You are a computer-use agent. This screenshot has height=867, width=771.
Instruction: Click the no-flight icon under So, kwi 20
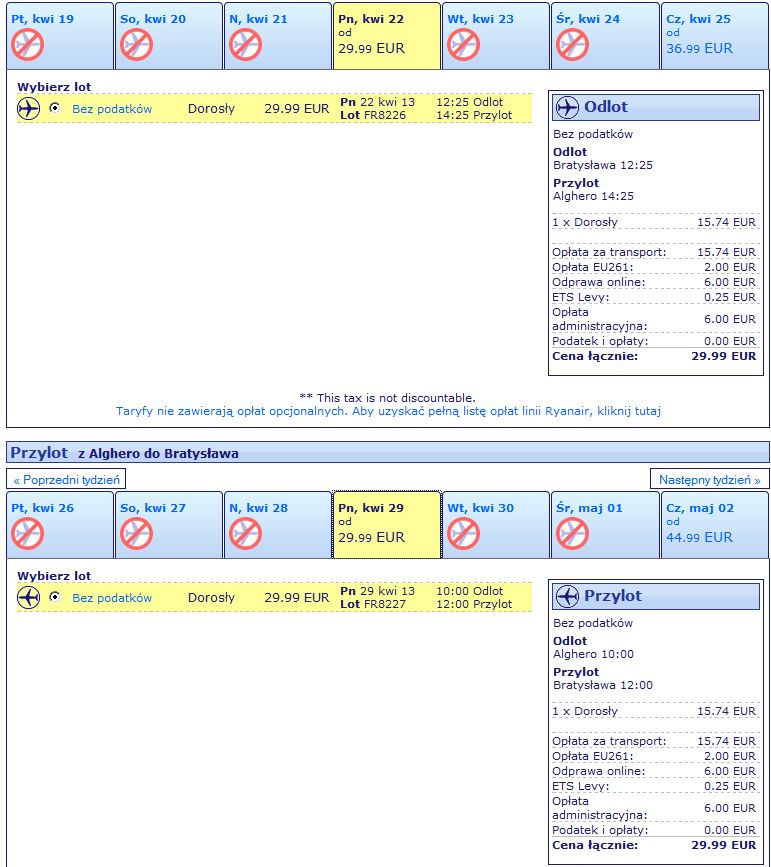click(x=136, y=45)
